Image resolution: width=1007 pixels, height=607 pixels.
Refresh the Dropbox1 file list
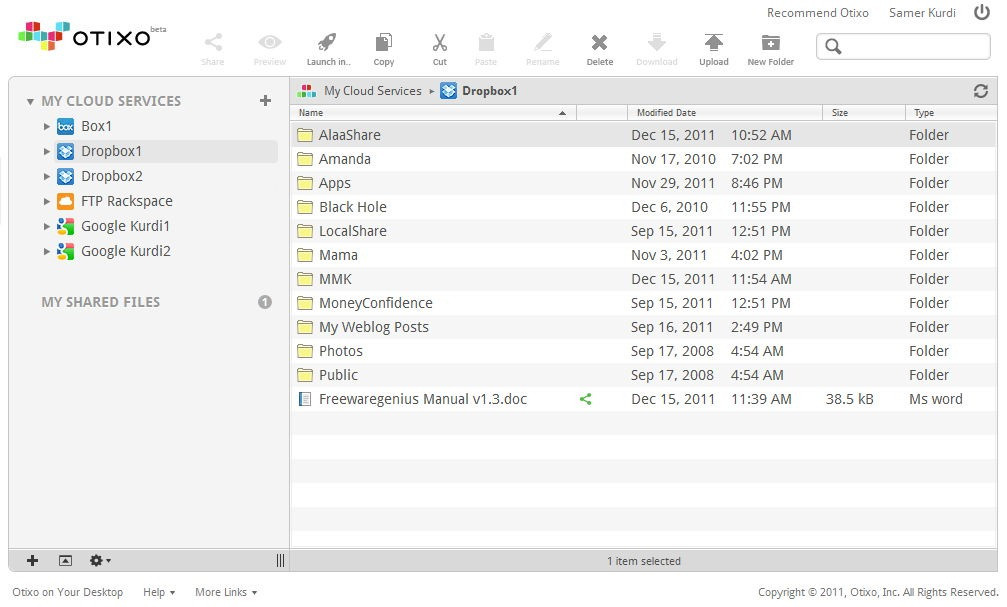pos(981,91)
